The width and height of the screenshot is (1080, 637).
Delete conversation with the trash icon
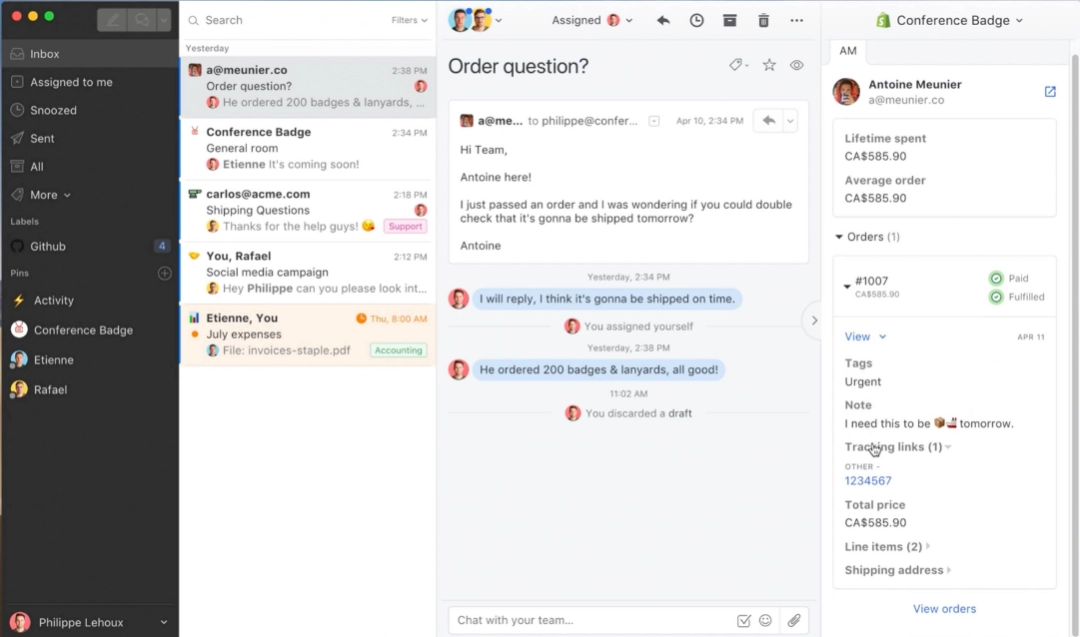pos(764,20)
